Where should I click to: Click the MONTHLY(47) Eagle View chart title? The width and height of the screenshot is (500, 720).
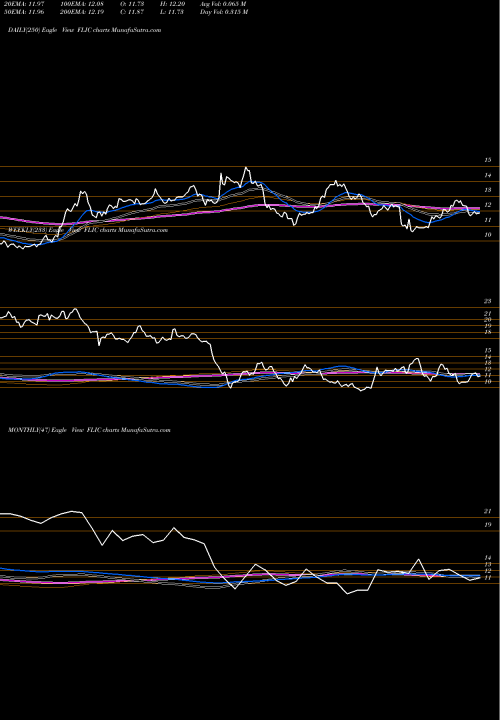tap(89, 430)
